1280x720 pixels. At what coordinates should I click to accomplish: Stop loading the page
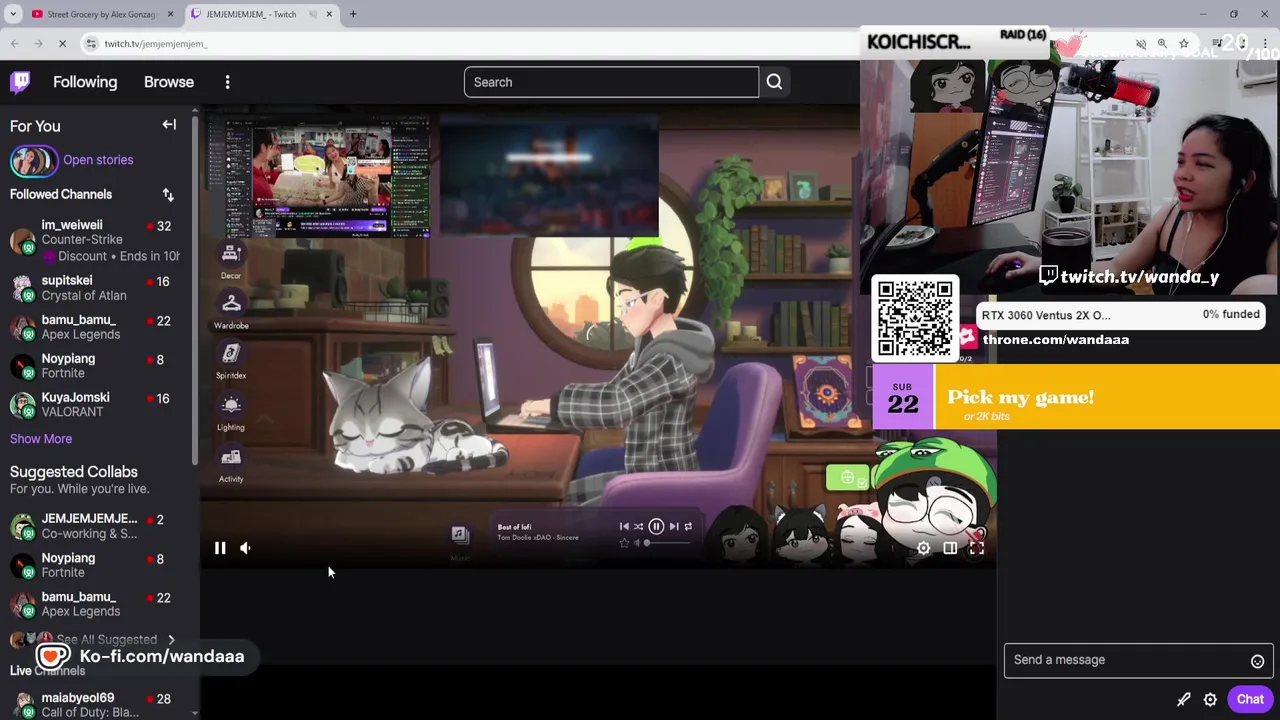coord(62,44)
